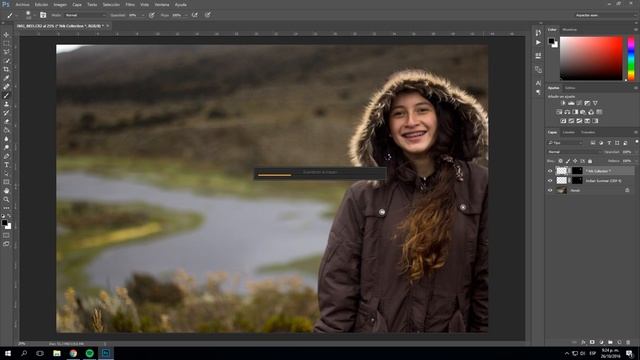This screenshot has height=360, width=640.
Task: Hide the top Nik Collection layer
Action: click(550, 171)
